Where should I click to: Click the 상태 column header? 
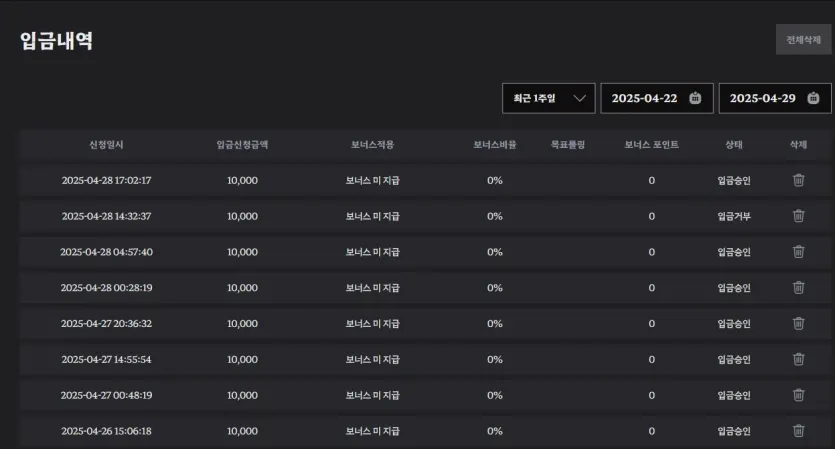[x=734, y=144]
